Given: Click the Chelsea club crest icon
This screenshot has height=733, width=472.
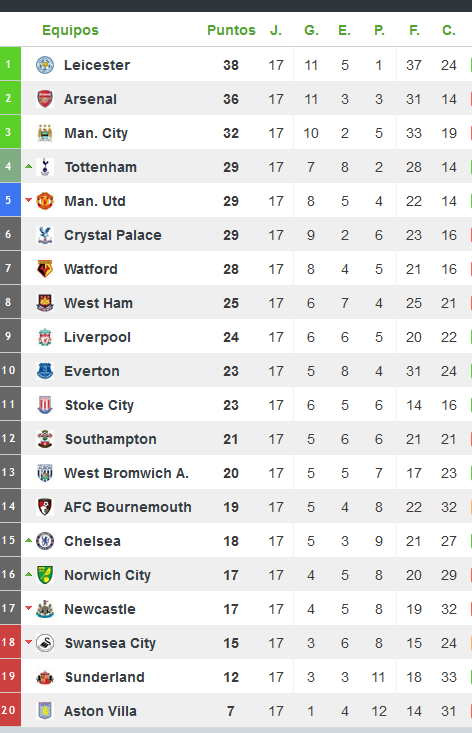Looking at the screenshot, I should click(45, 541).
